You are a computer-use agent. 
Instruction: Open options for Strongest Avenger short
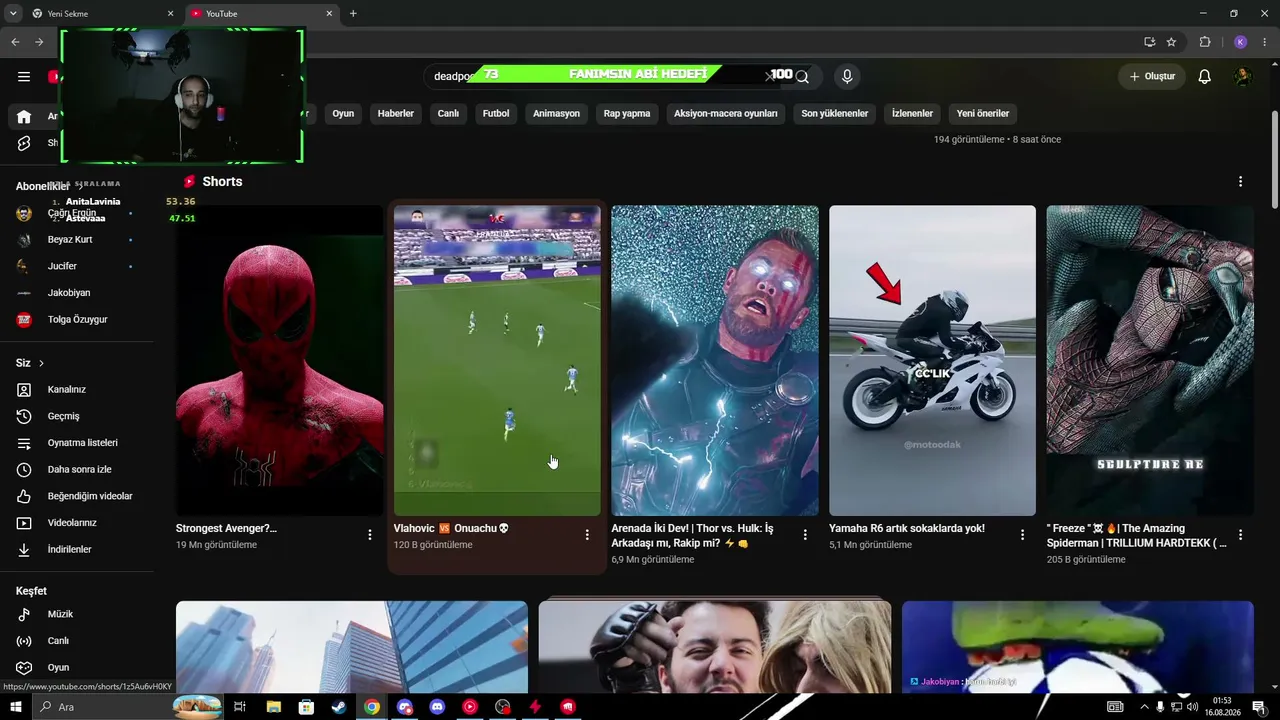370,535
